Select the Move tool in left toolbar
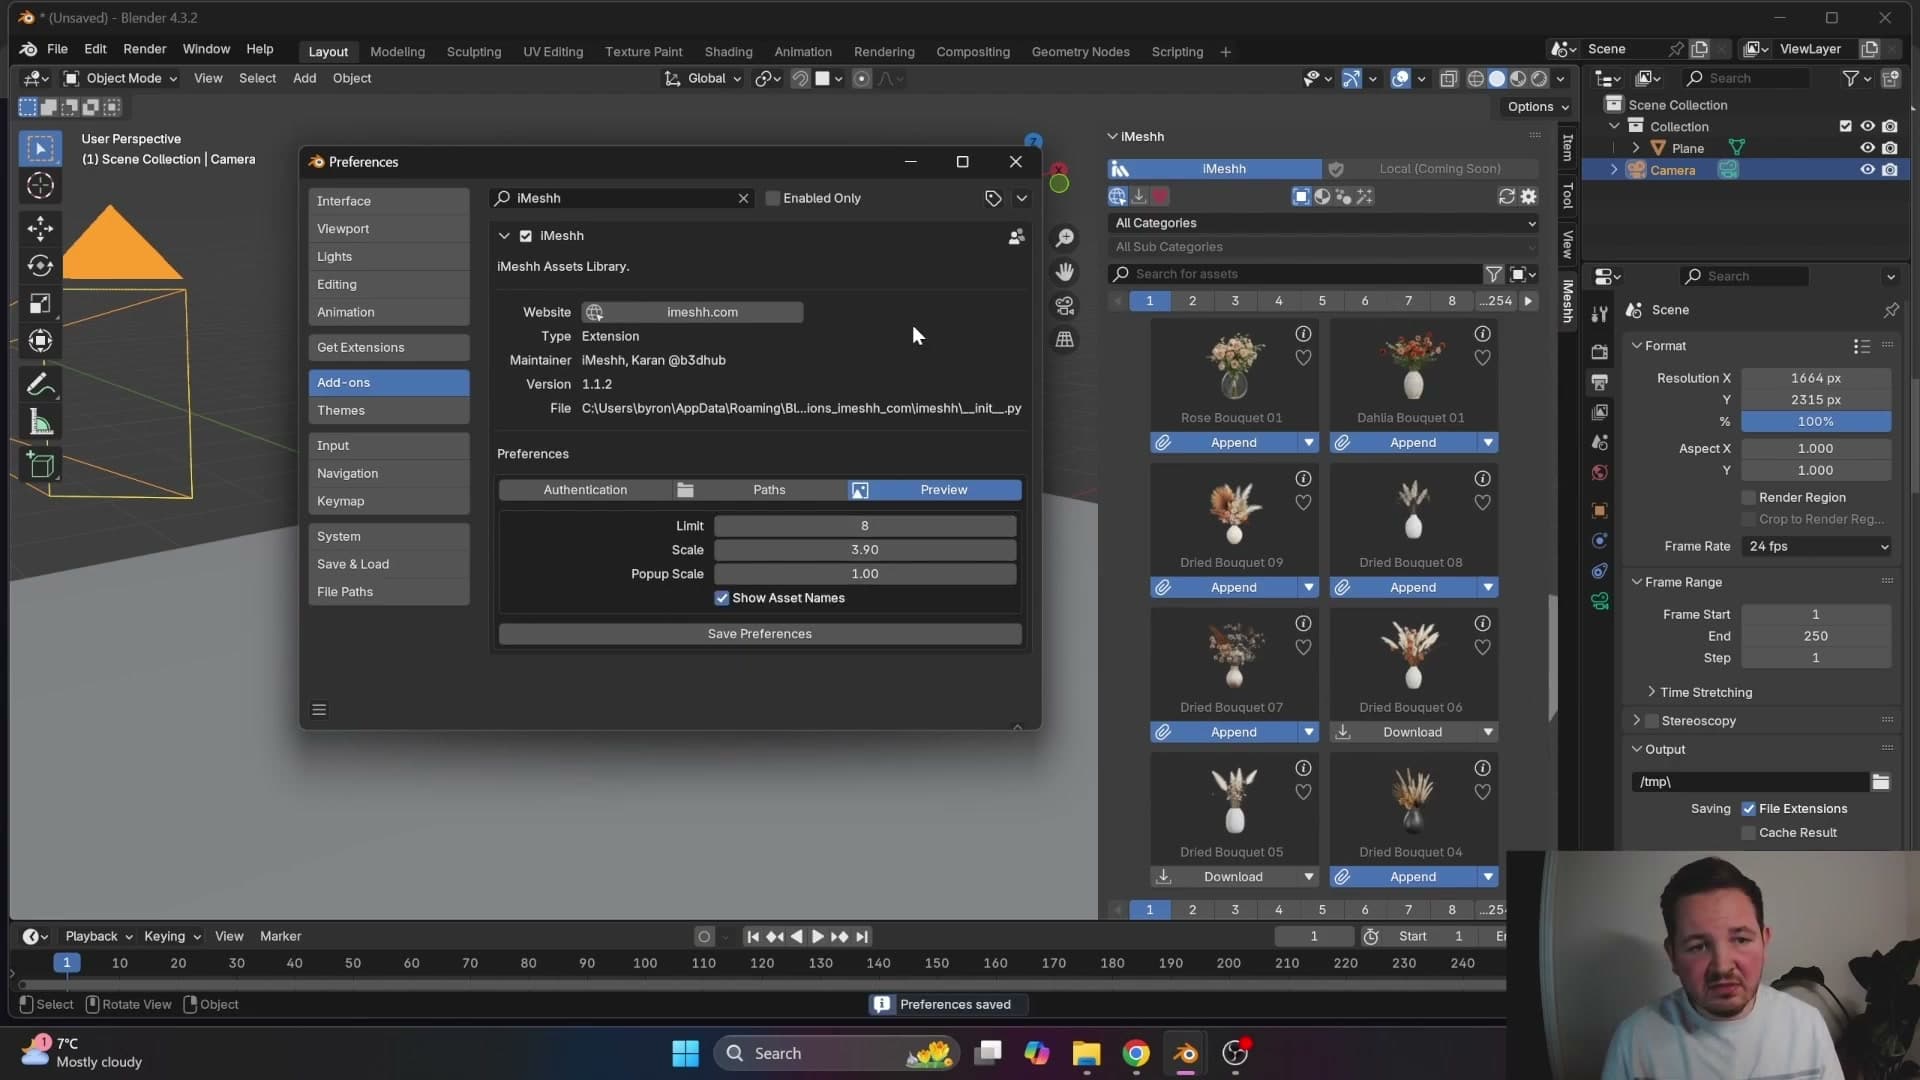This screenshot has width=1920, height=1080. [x=40, y=228]
